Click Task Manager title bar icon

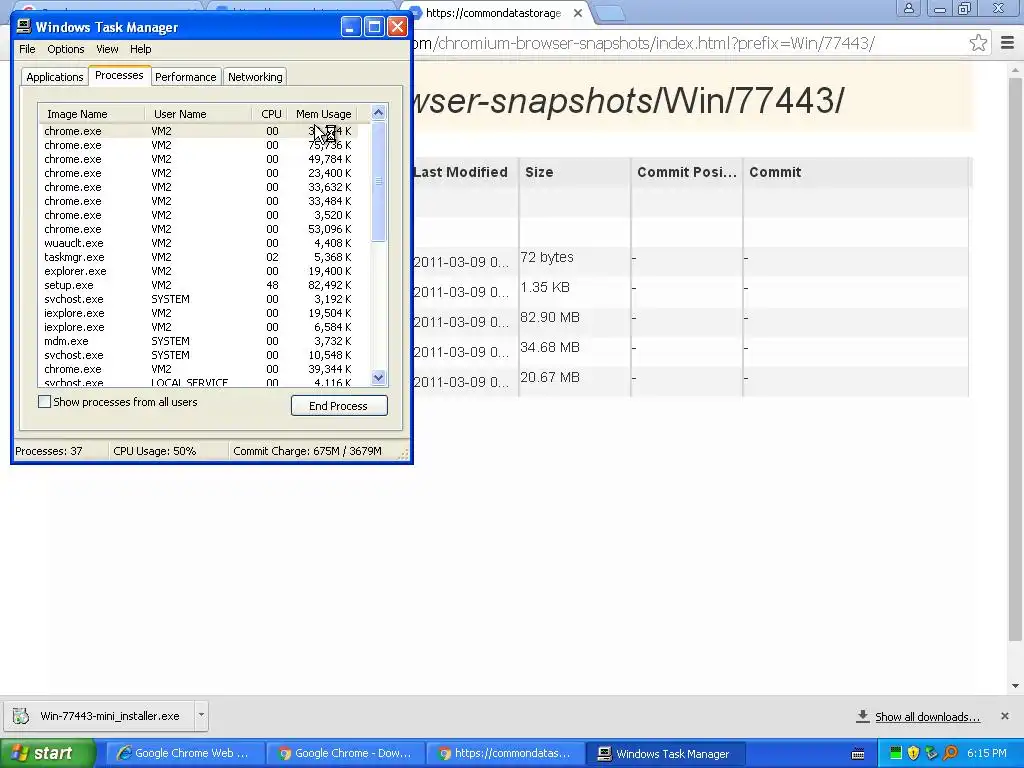24,26
